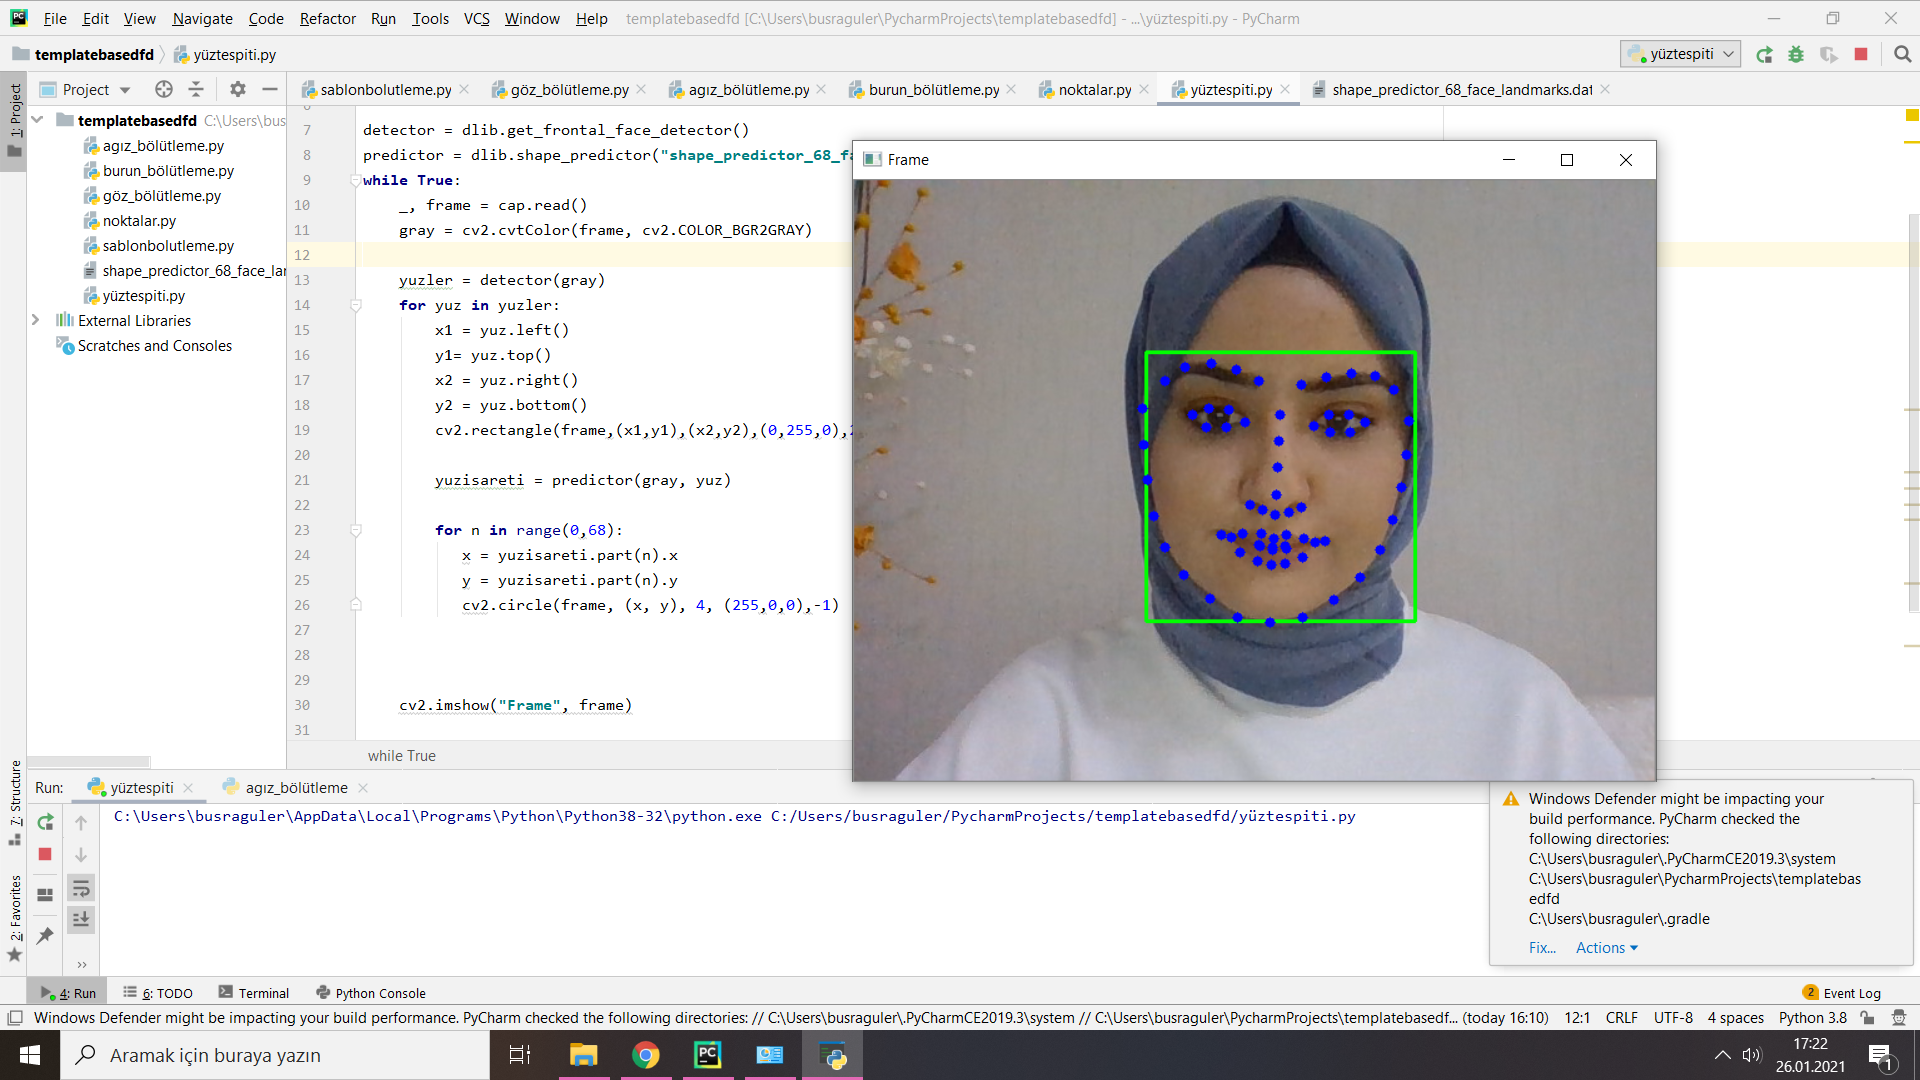Open the Debug tool in the top toolbar
This screenshot has height=1080, width=1920.
(x=1796, y=54)
